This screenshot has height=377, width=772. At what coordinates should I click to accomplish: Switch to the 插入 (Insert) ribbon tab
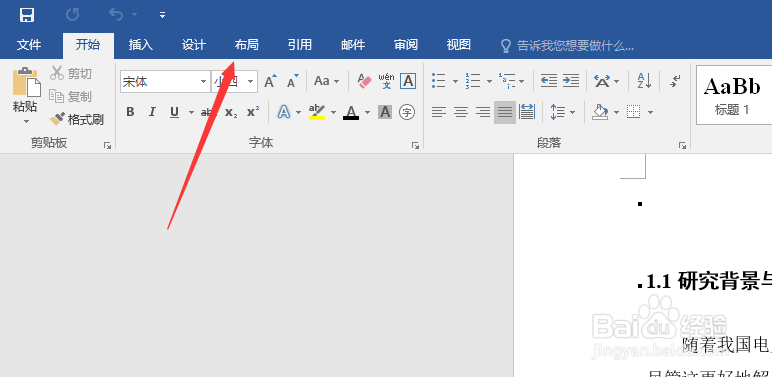(x=141, y=45)
